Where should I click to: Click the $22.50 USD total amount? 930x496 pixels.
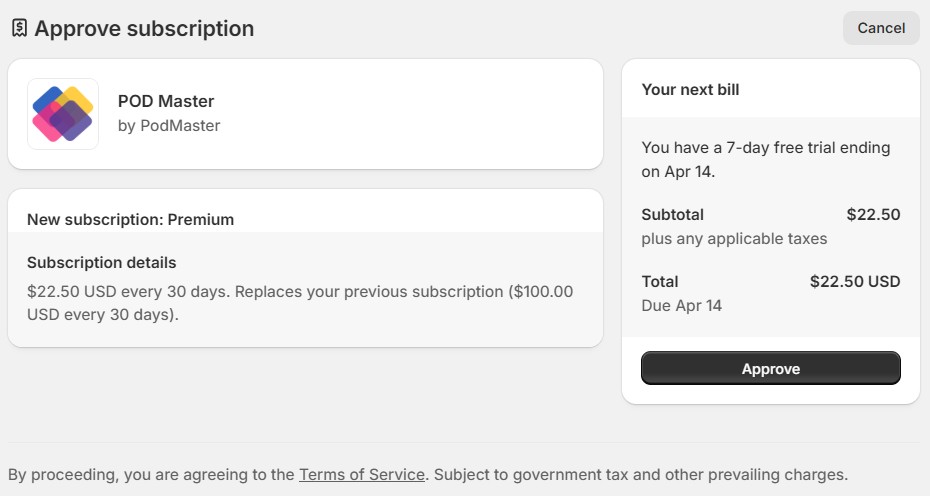click(x=855, y=281)
